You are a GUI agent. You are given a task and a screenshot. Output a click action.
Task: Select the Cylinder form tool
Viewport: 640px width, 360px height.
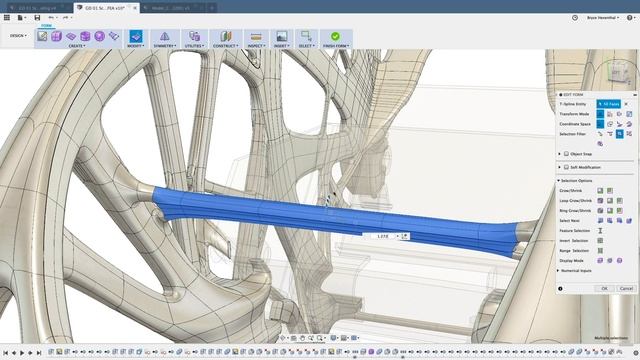[85, 36]
